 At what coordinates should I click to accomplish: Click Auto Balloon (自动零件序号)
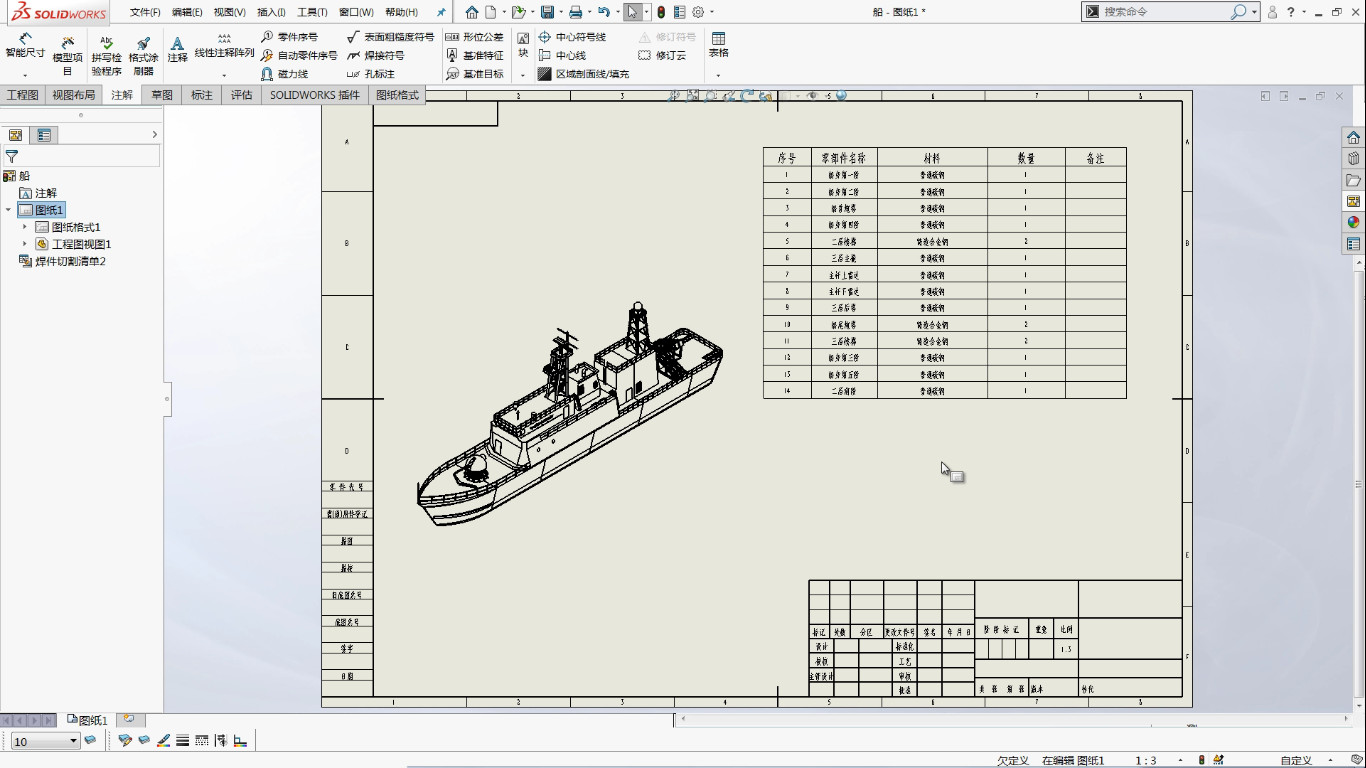298,56
